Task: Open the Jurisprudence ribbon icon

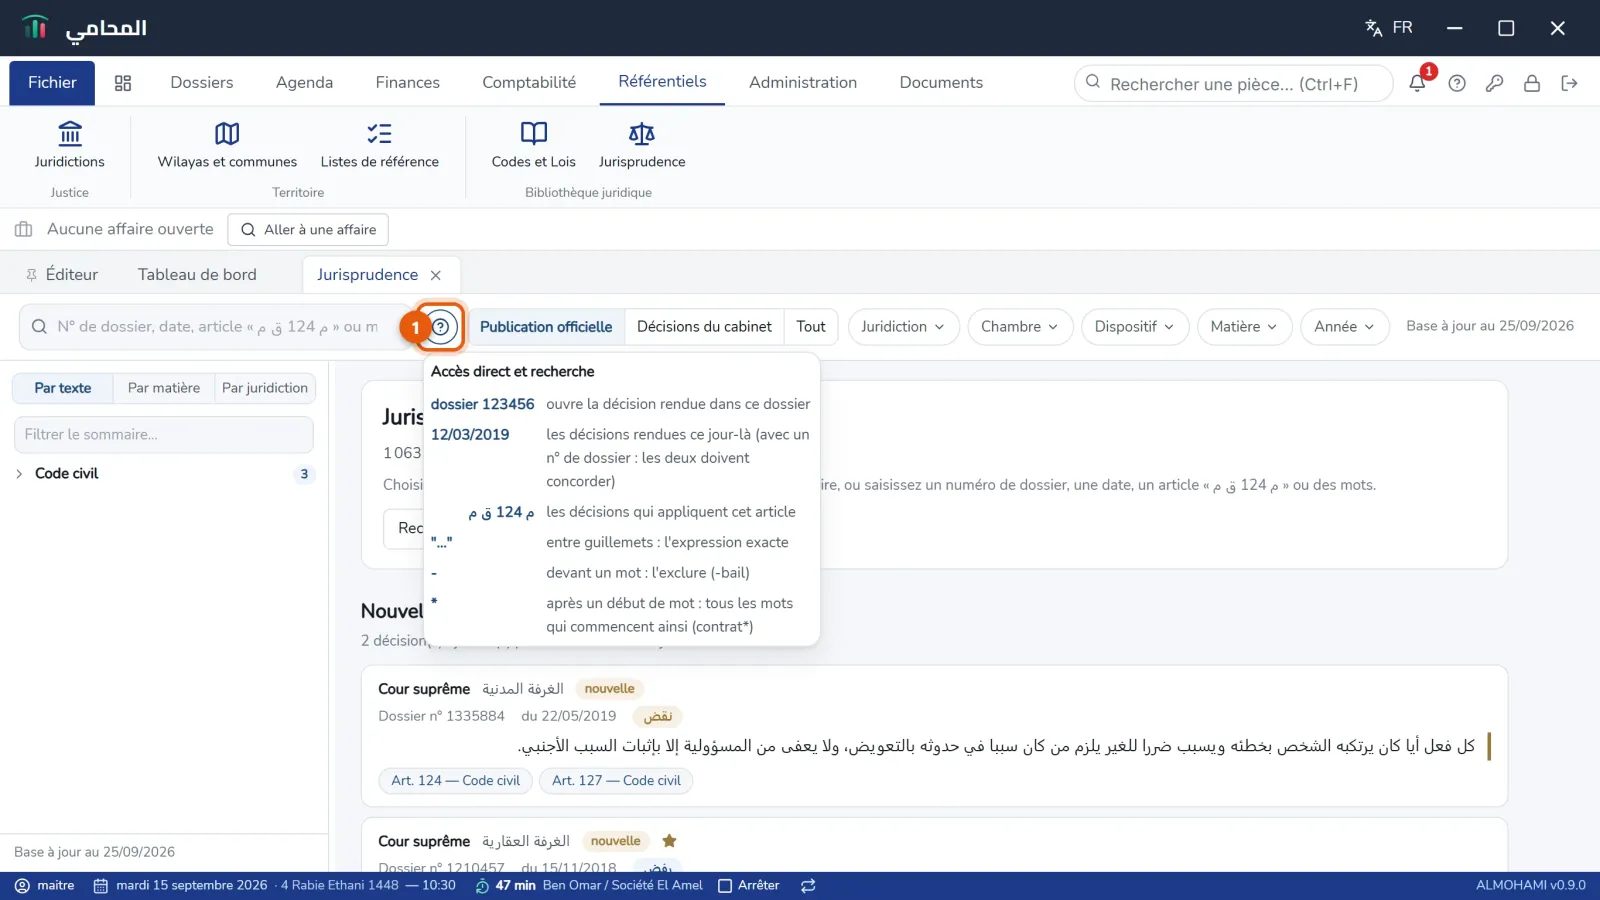Action: point(642,145)
